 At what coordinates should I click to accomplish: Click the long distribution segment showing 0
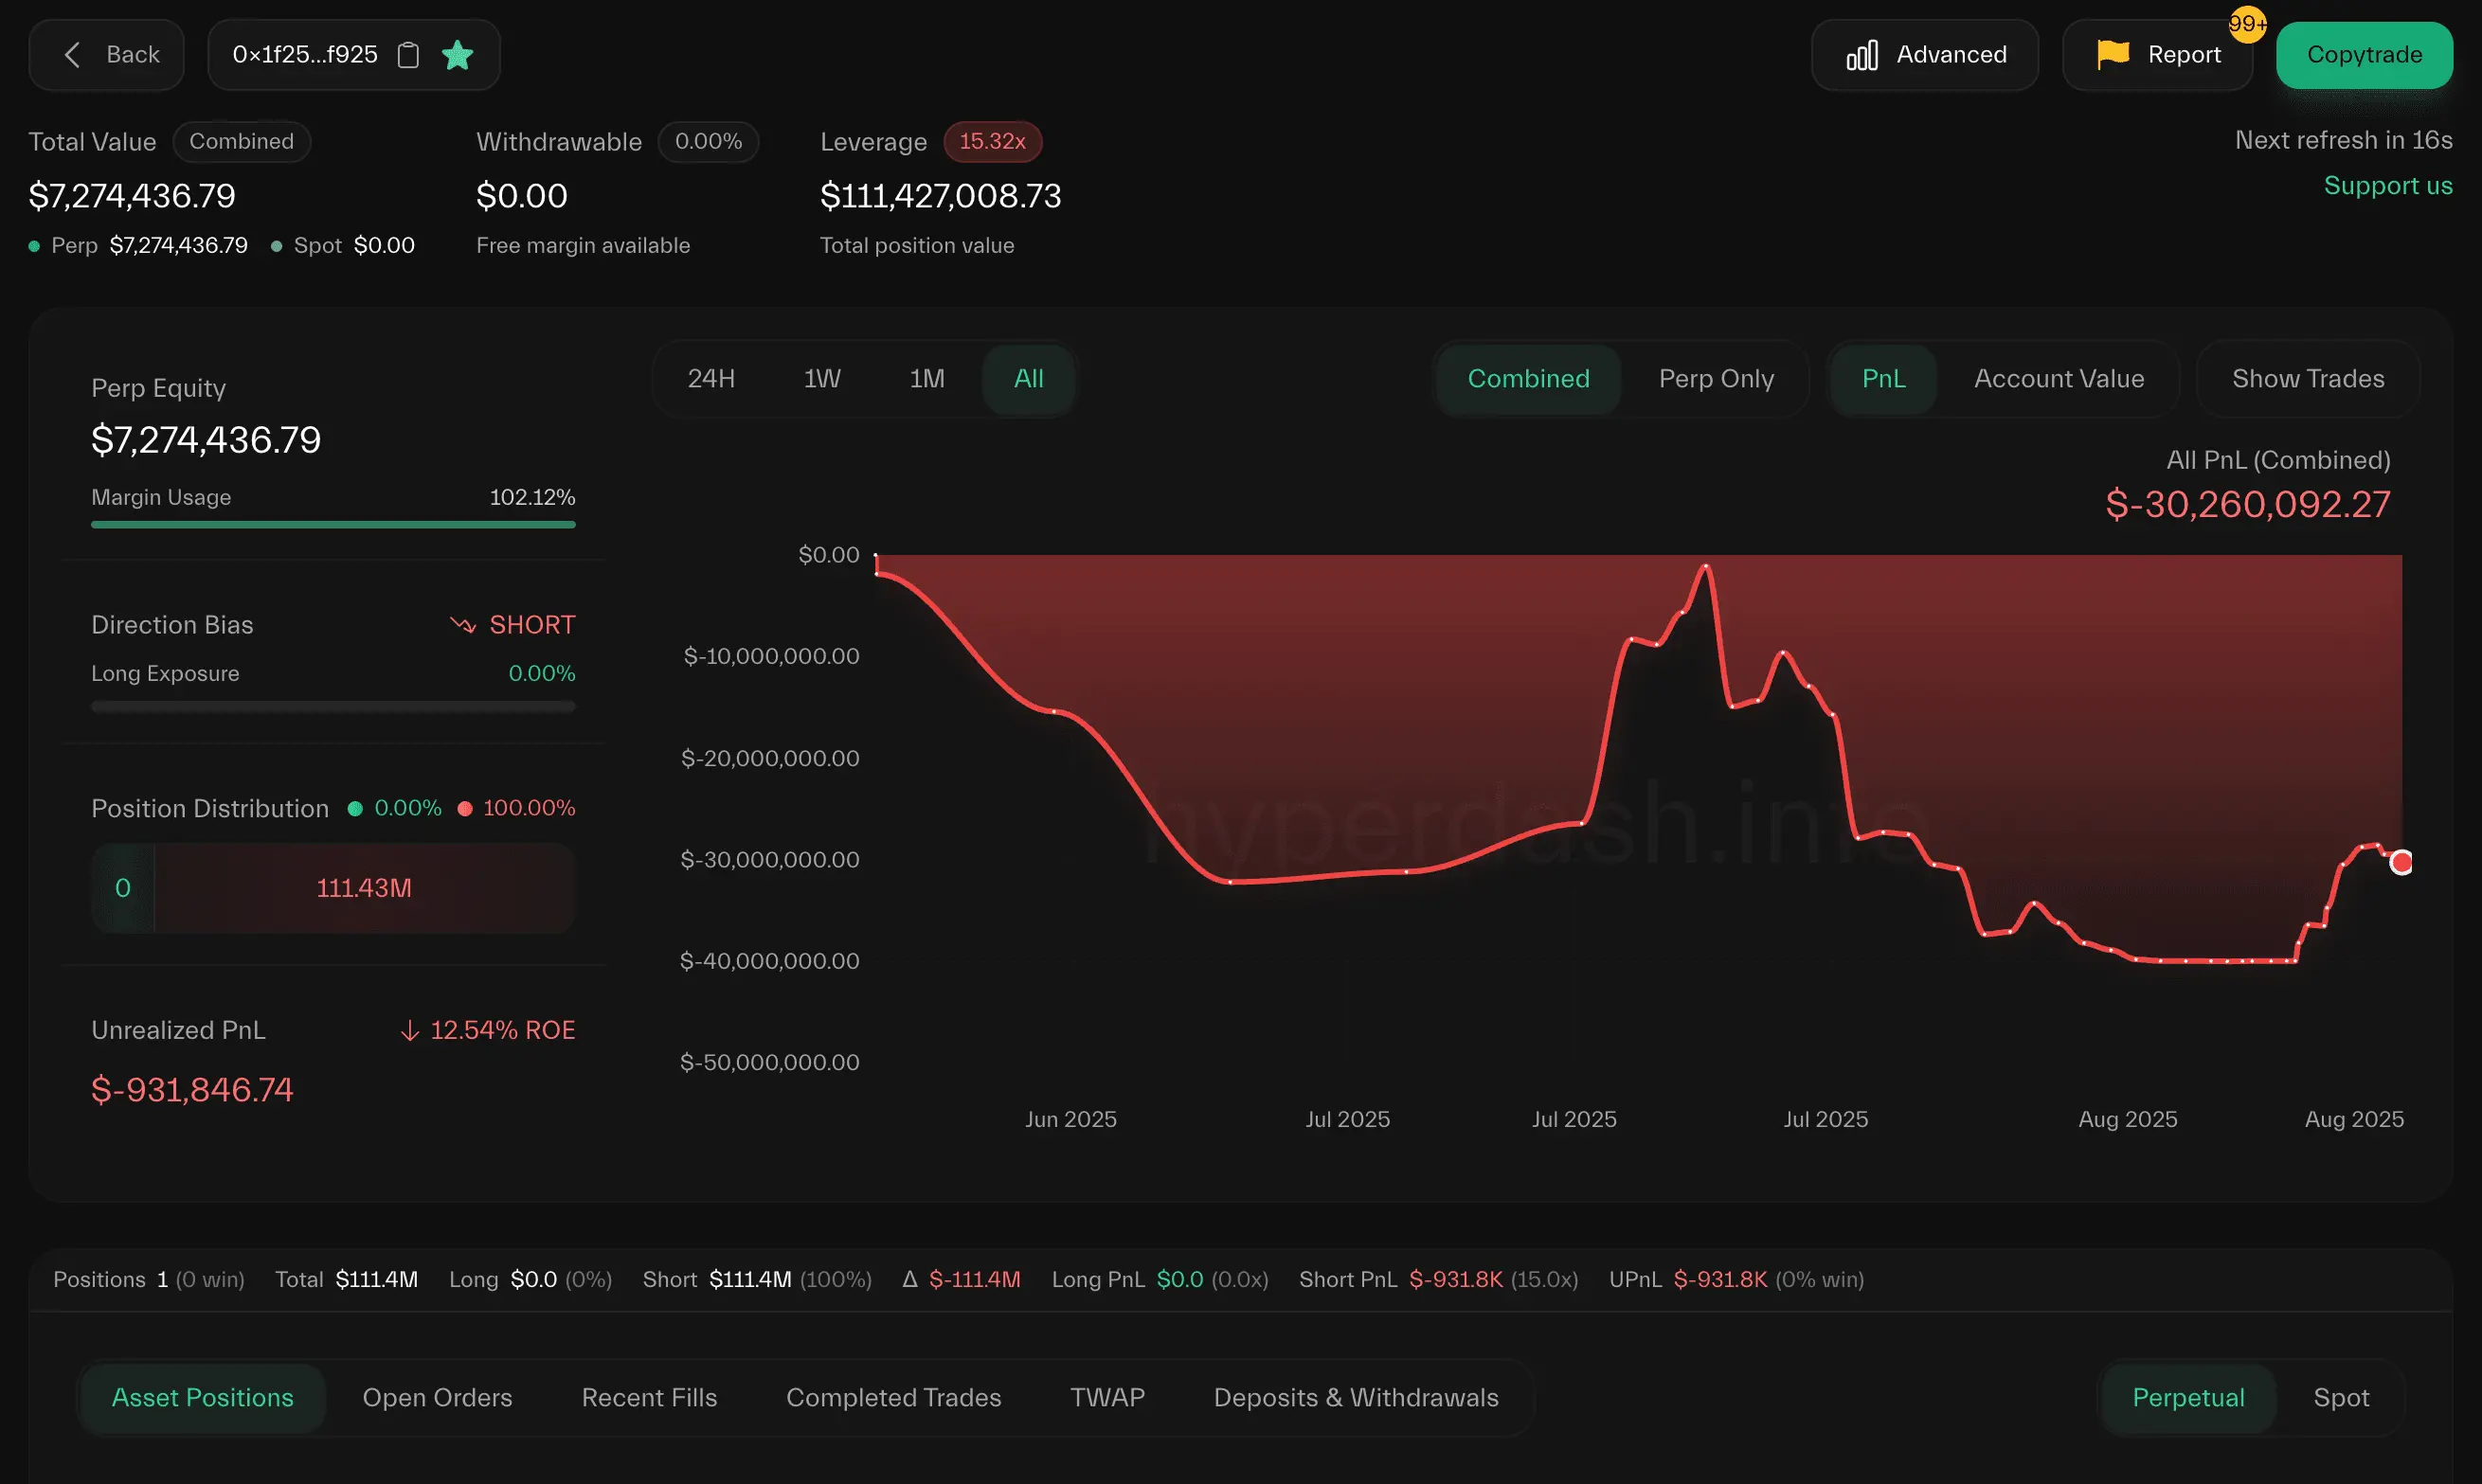coord(123,889)
